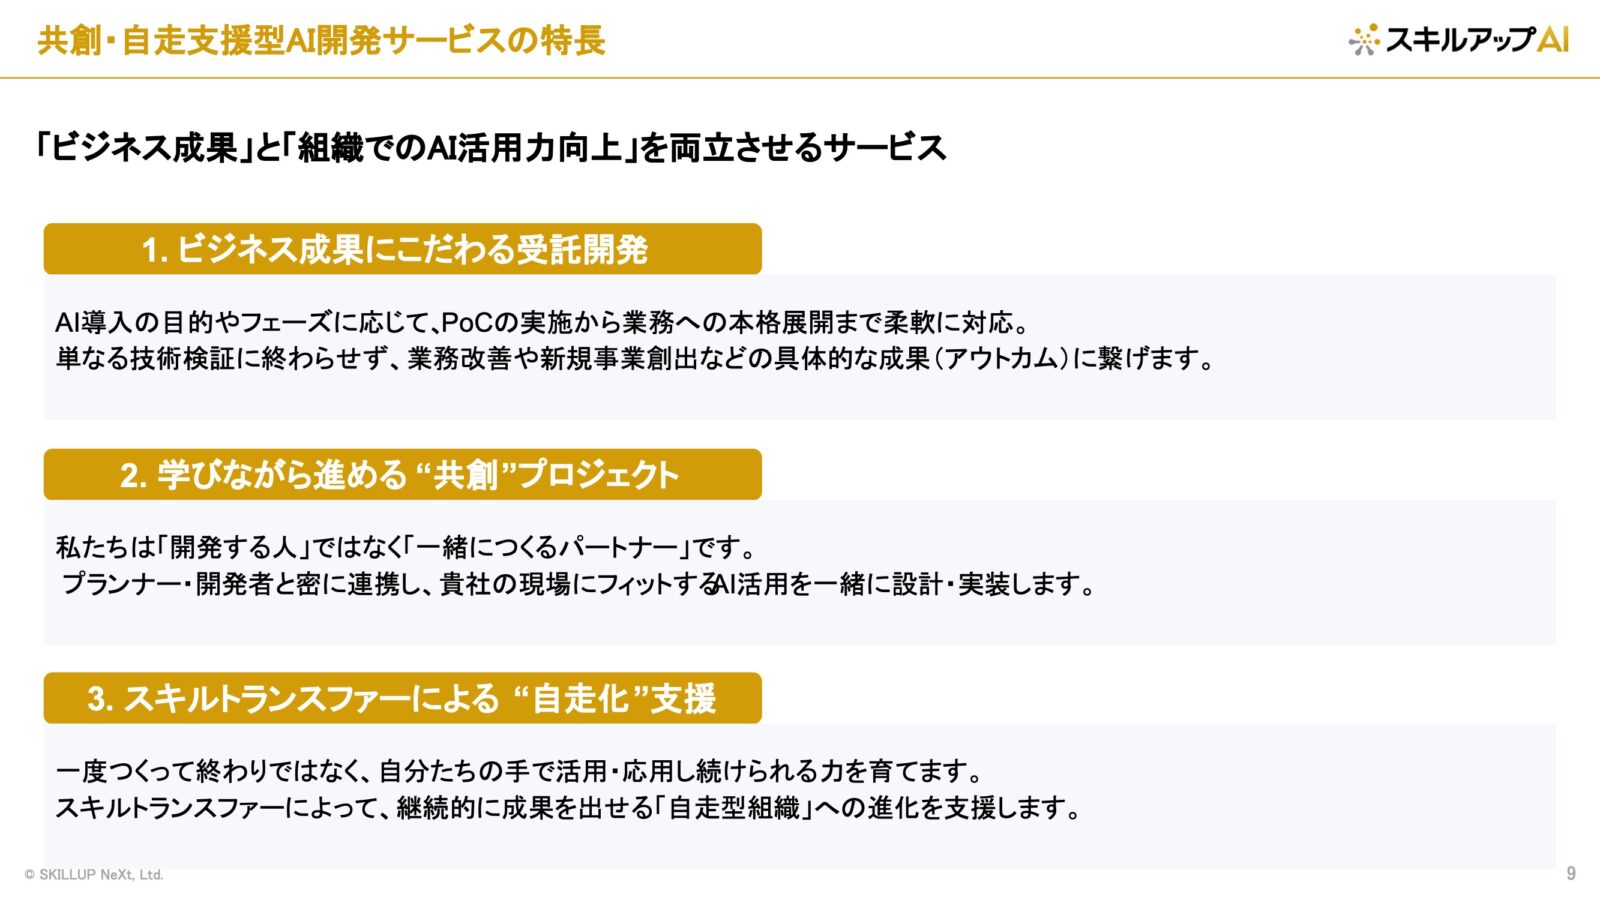This screenshot has width=1600, height=900.
Task: Click the line starting with 一度つくって終わりではなく
Action: [x=520, y=771]
